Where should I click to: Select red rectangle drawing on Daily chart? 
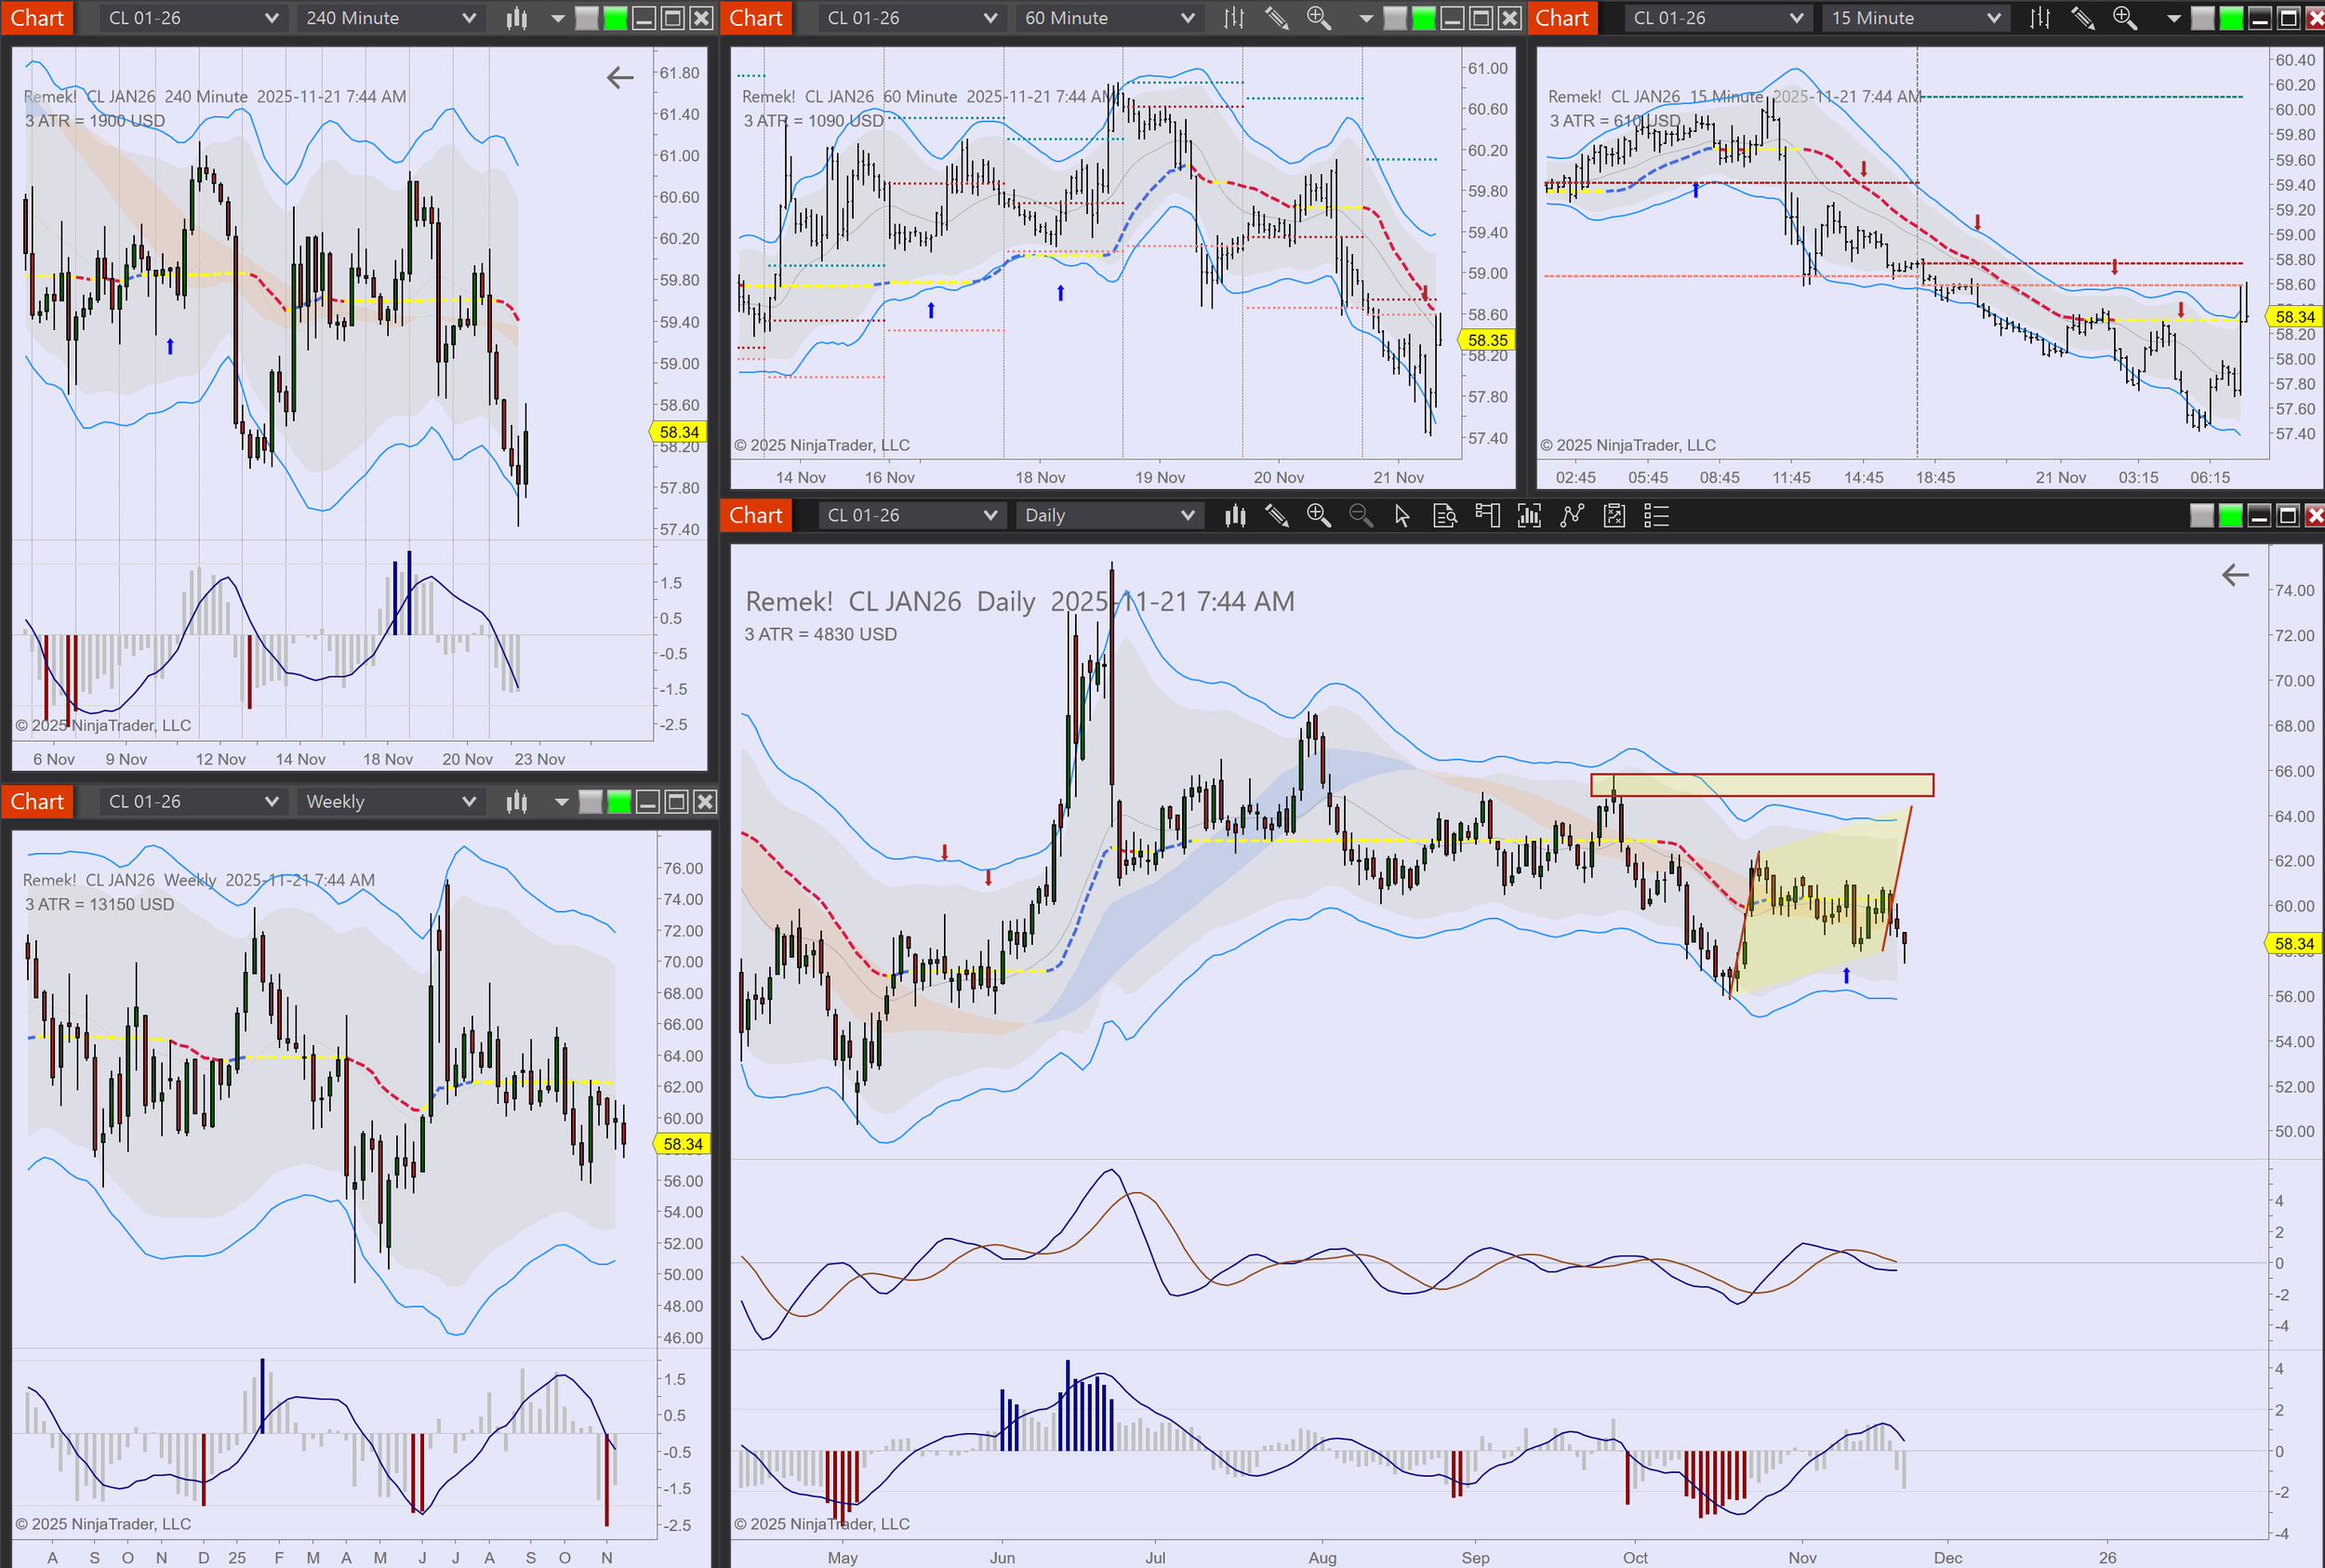click(1762, 785)
